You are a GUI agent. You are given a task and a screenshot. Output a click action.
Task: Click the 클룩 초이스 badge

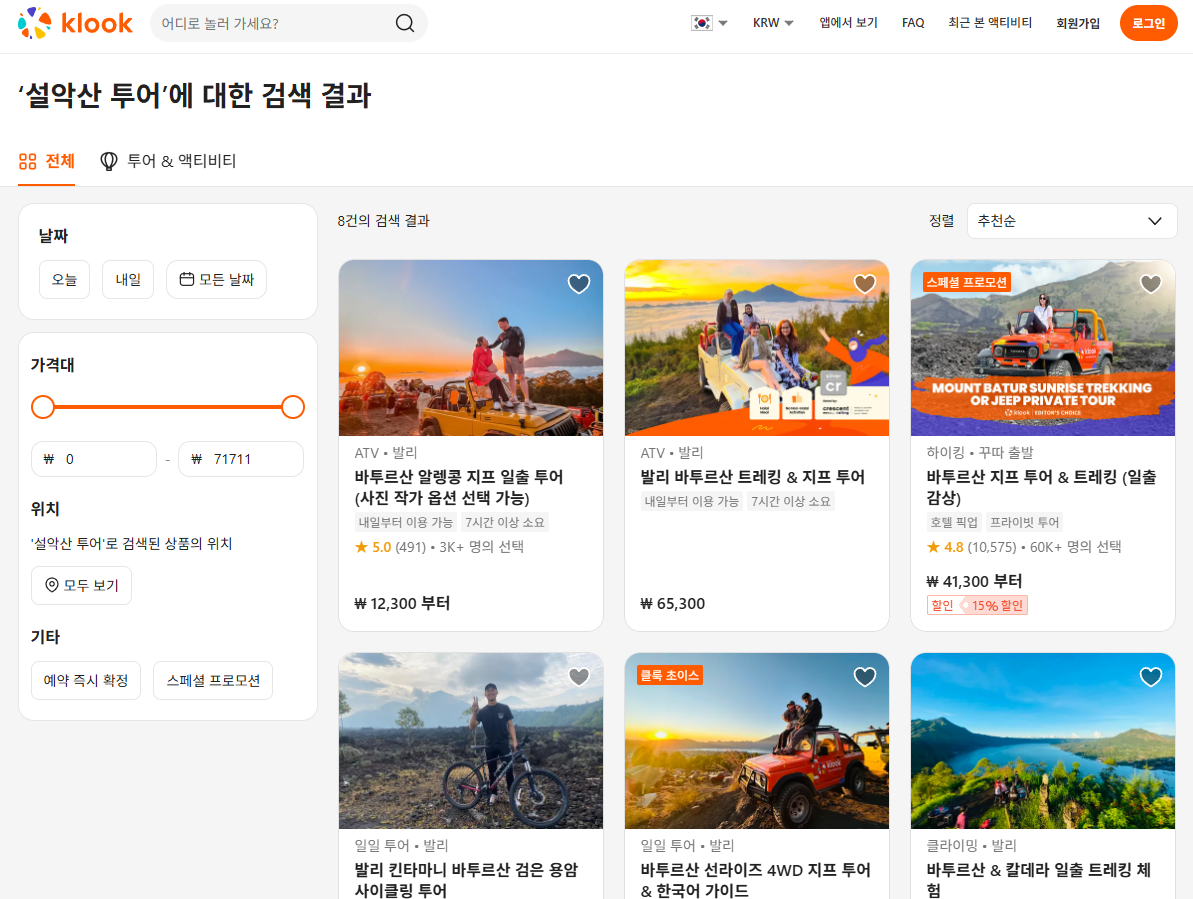pyautogui.click(x=670, y=675)
